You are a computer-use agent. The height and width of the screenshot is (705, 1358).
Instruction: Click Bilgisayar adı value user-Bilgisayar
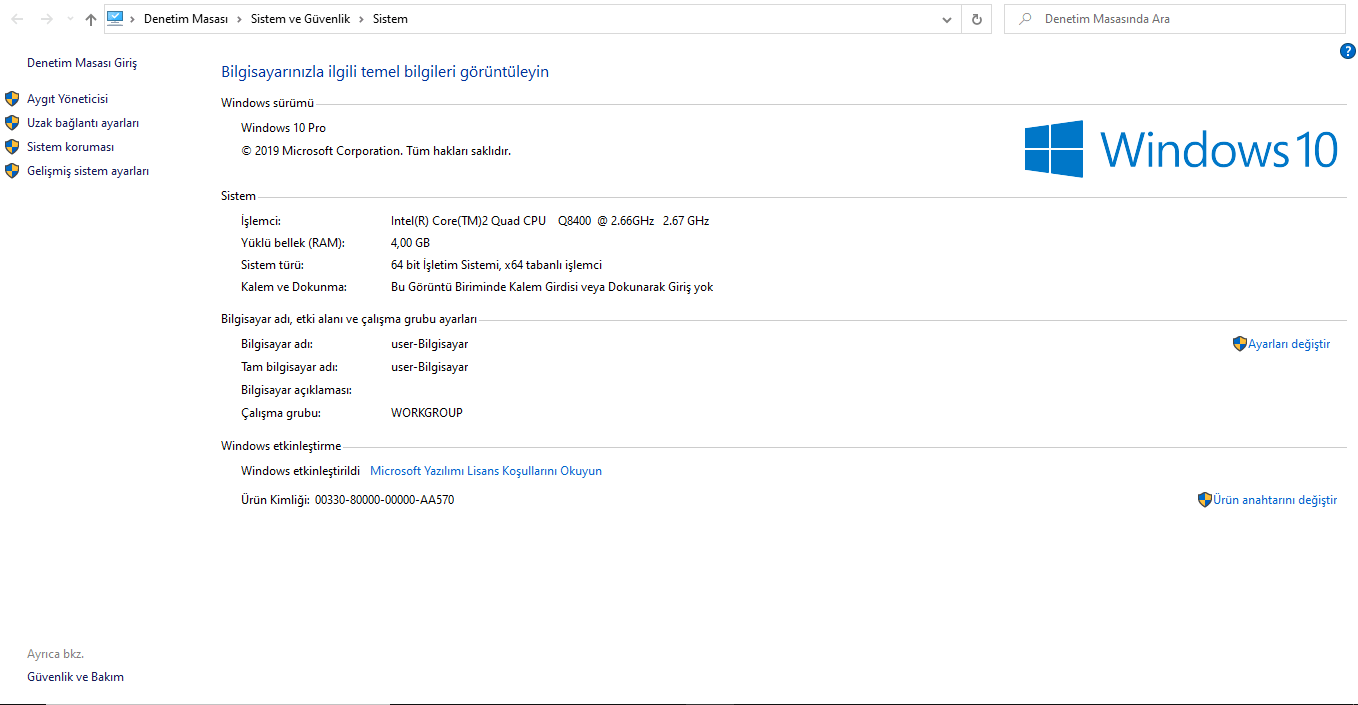429,344
